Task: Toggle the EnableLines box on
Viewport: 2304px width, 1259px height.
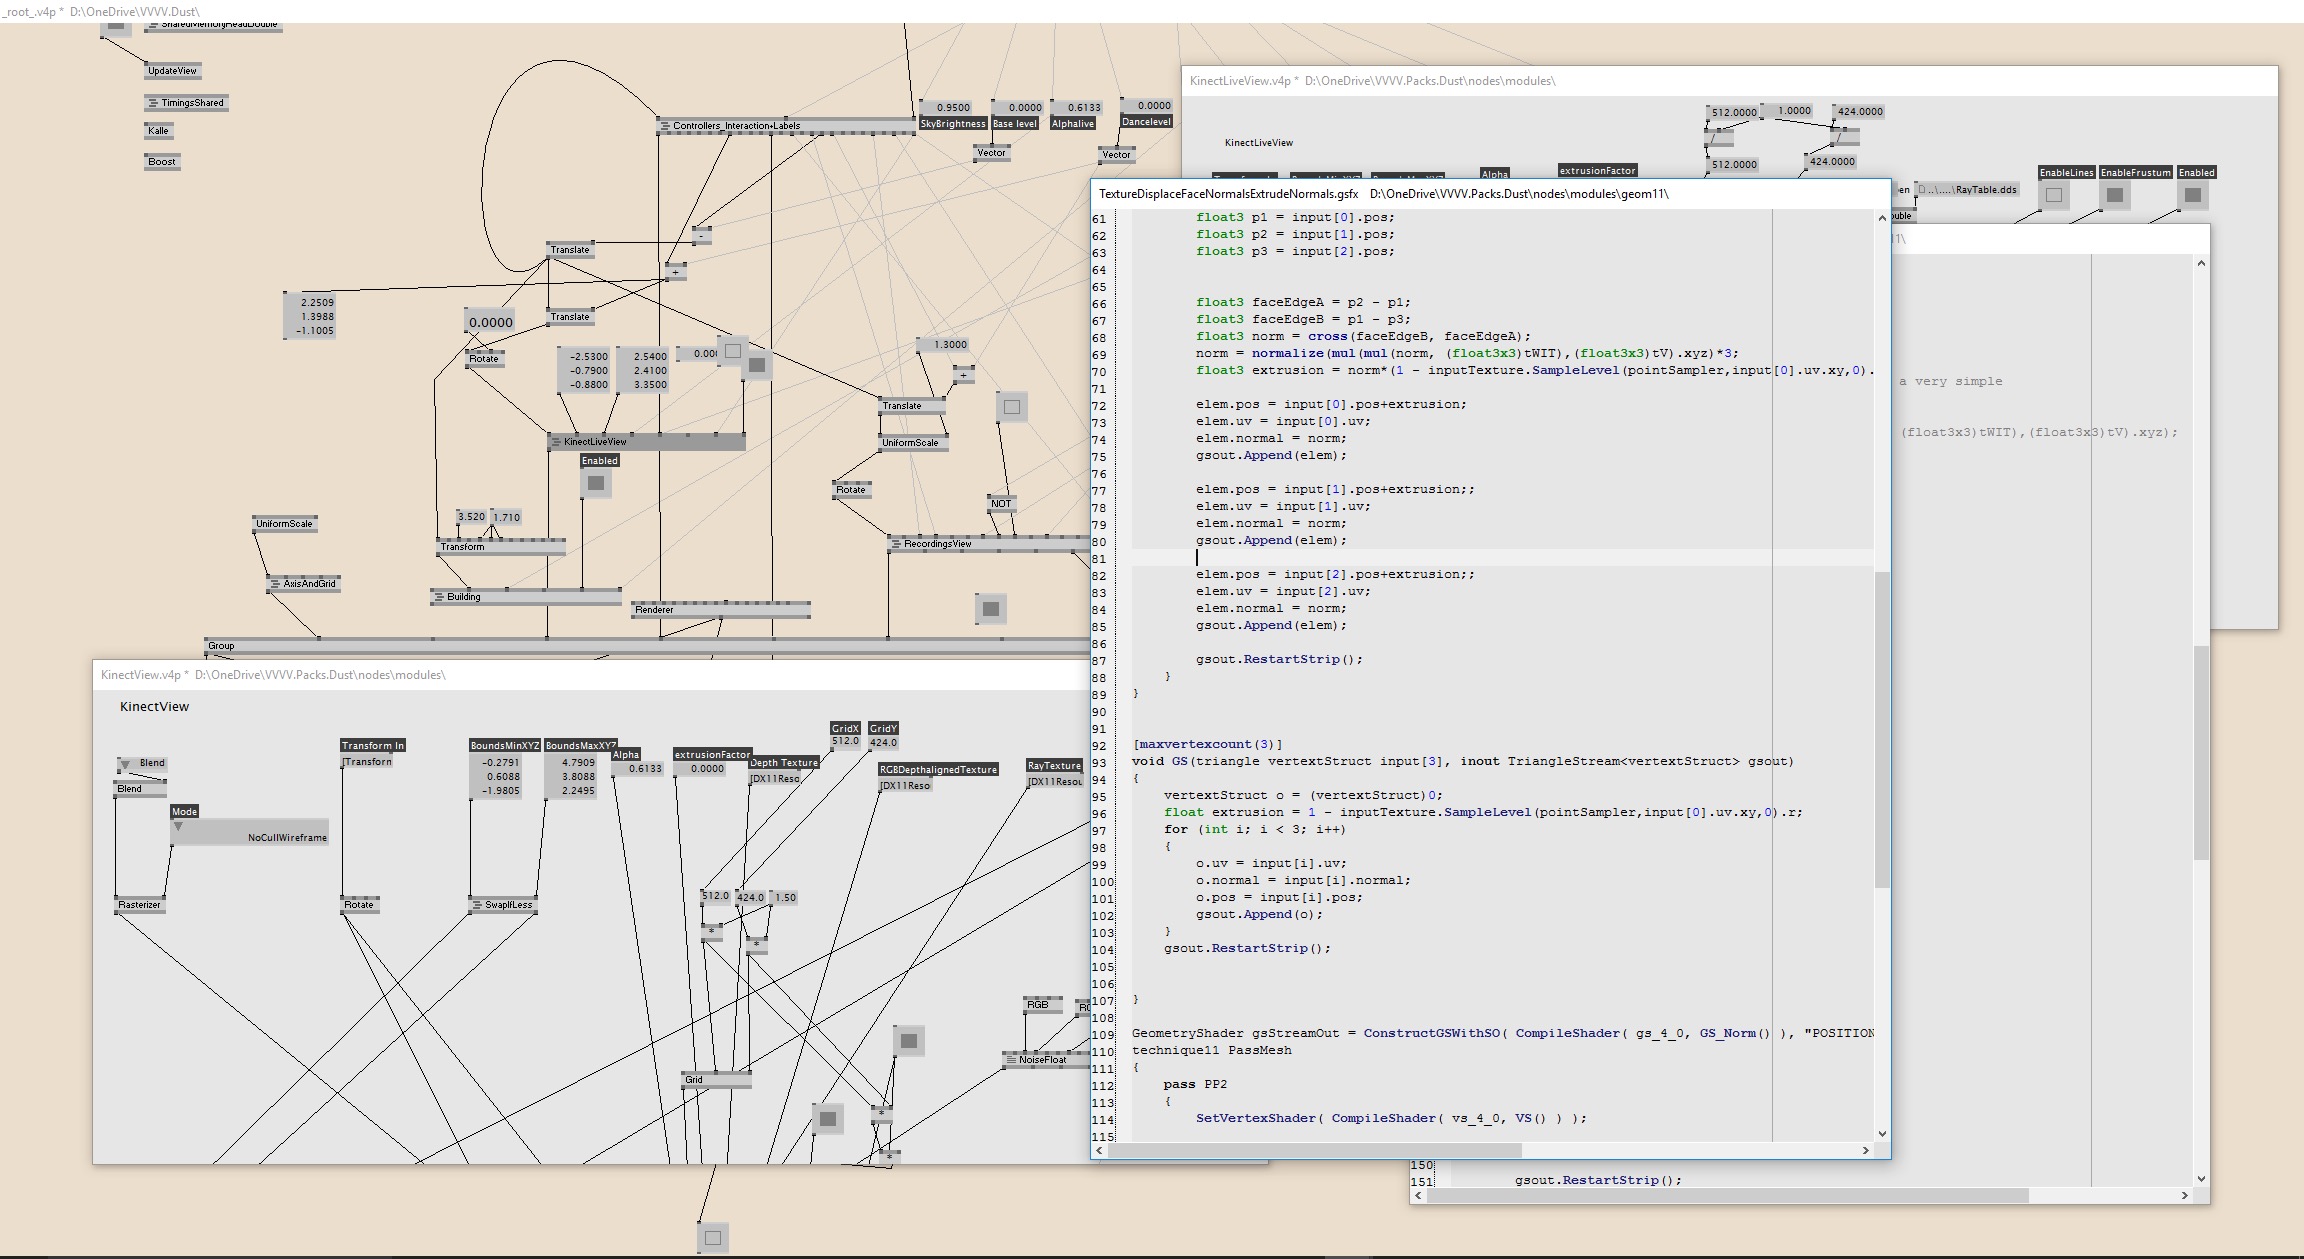Action: point(2053,196)
